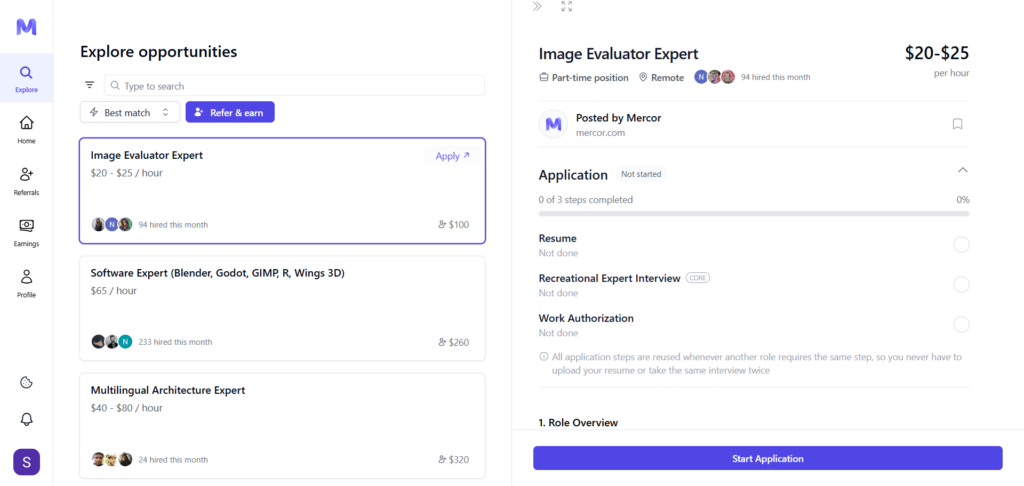
Task: Click the application progress bar
Action: [x=753, y=214]
